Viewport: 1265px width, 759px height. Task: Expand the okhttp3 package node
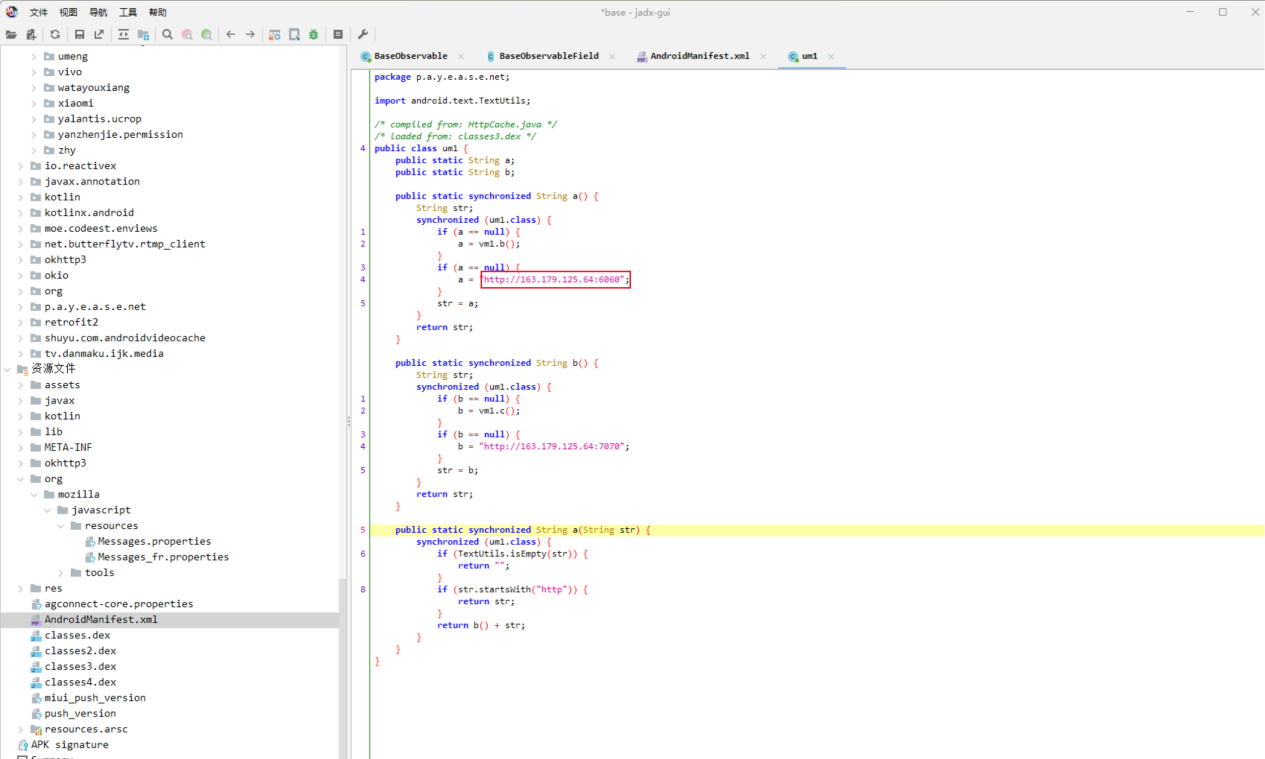tap(21, 260)
